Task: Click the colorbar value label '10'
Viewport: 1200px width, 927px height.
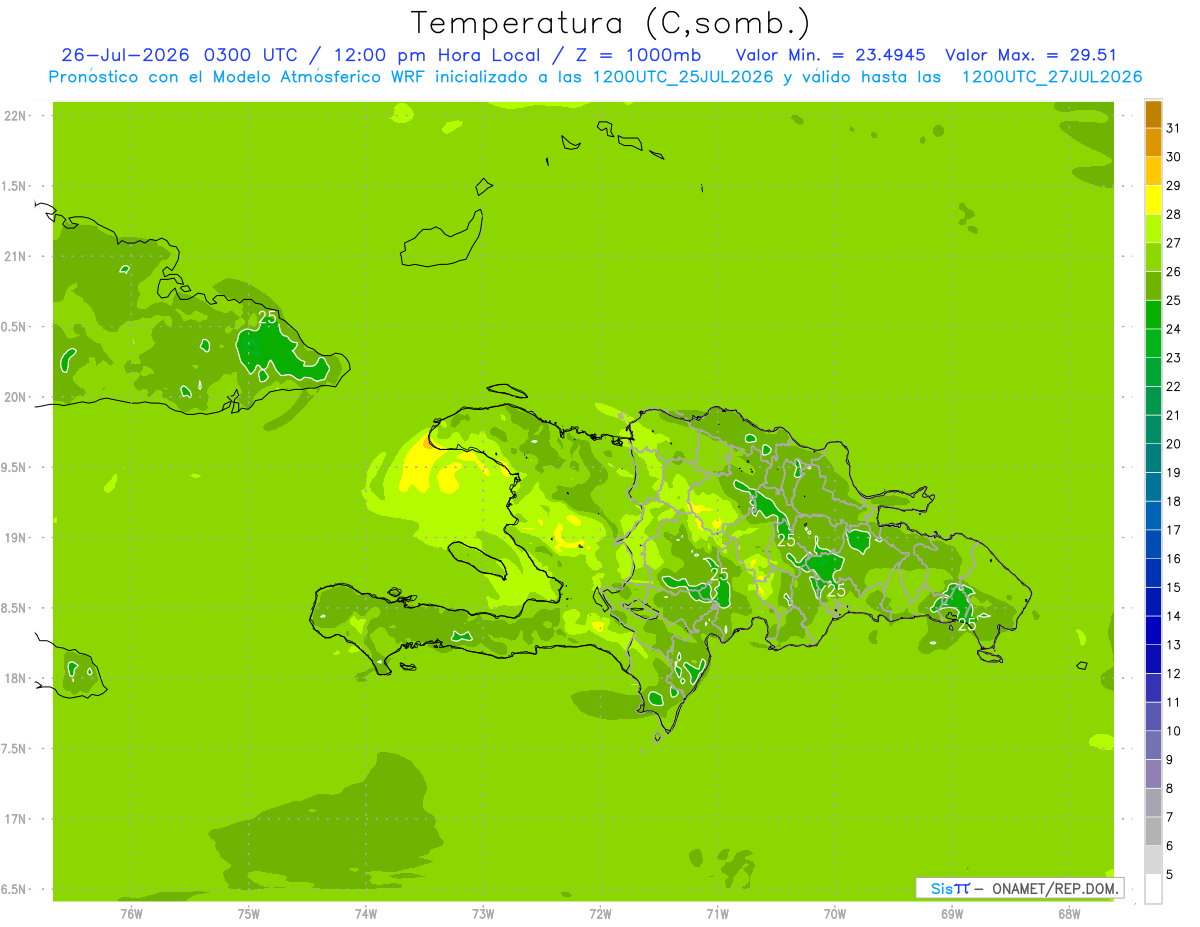Action: click(1174, 731)
